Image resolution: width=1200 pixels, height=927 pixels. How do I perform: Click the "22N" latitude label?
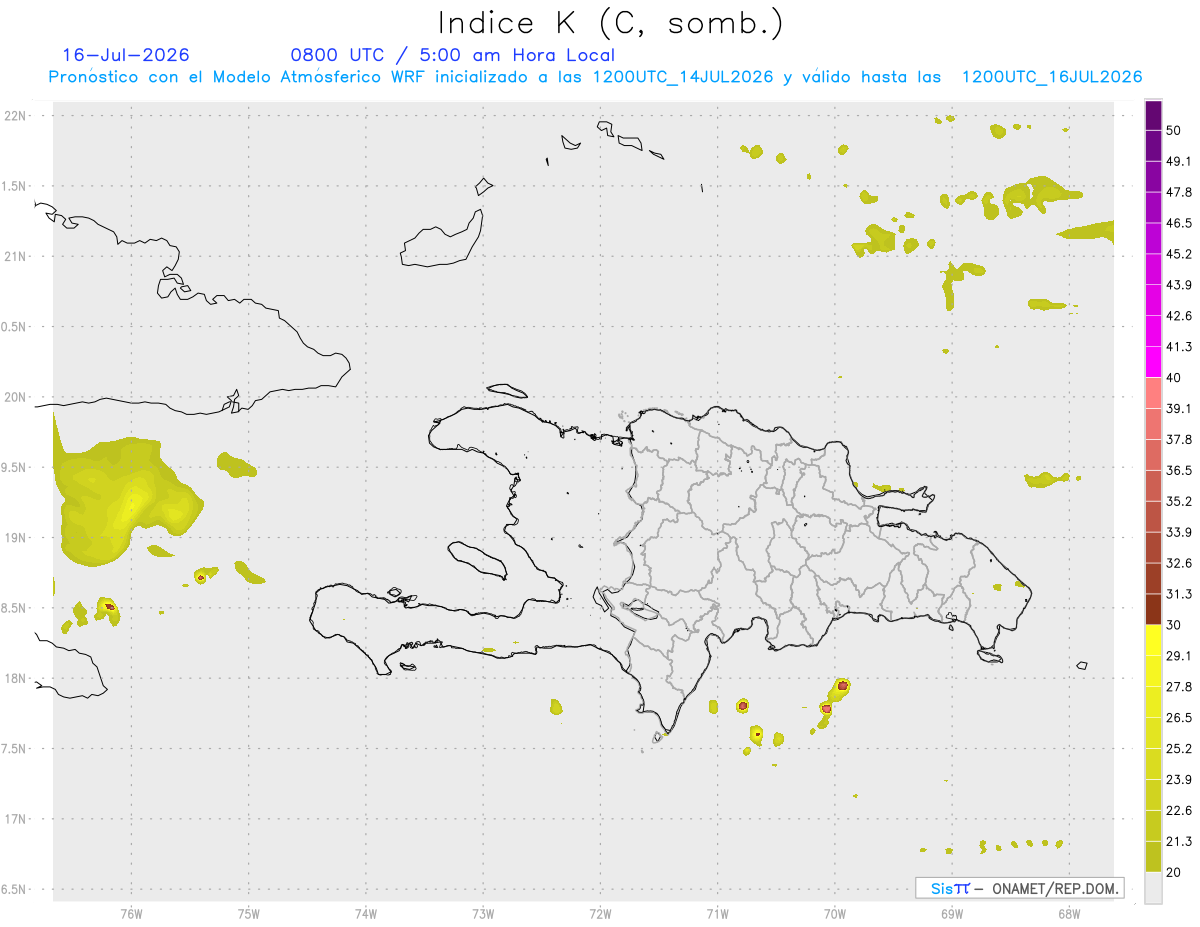(x=17, y=116)
